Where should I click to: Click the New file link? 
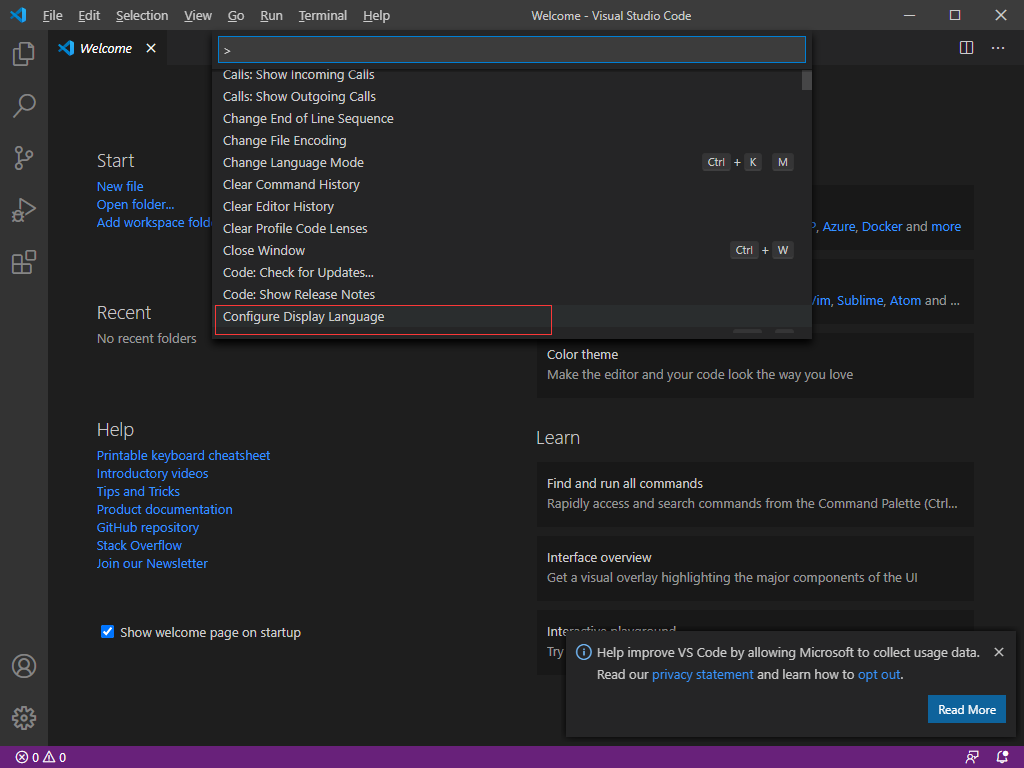click(x=120, y=186)
